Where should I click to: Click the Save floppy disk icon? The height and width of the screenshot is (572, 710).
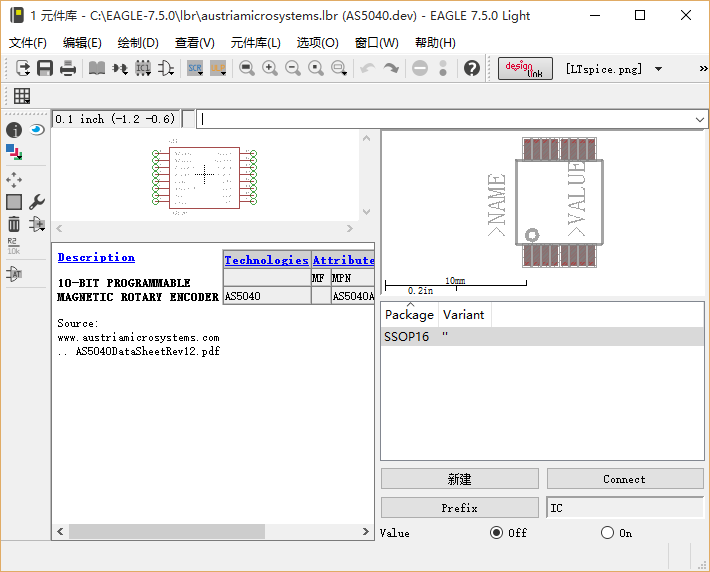click(45, 68)
